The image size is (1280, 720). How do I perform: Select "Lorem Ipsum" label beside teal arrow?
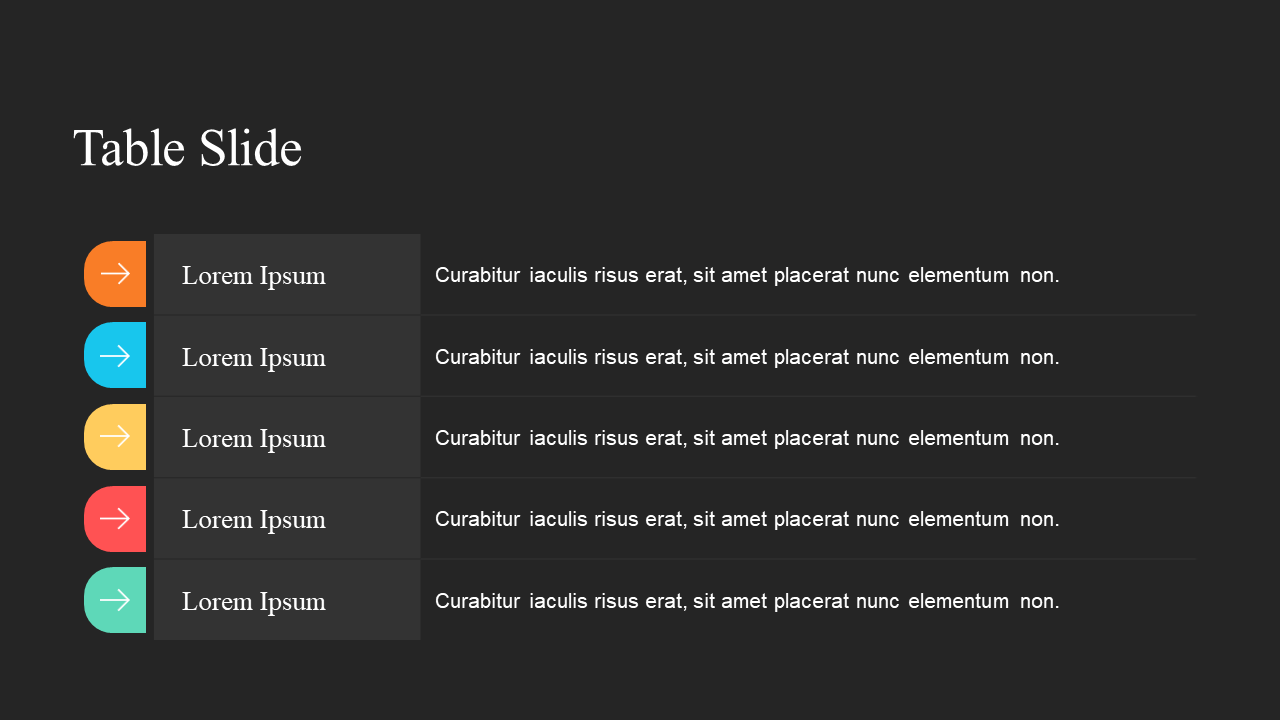point(253,602)
